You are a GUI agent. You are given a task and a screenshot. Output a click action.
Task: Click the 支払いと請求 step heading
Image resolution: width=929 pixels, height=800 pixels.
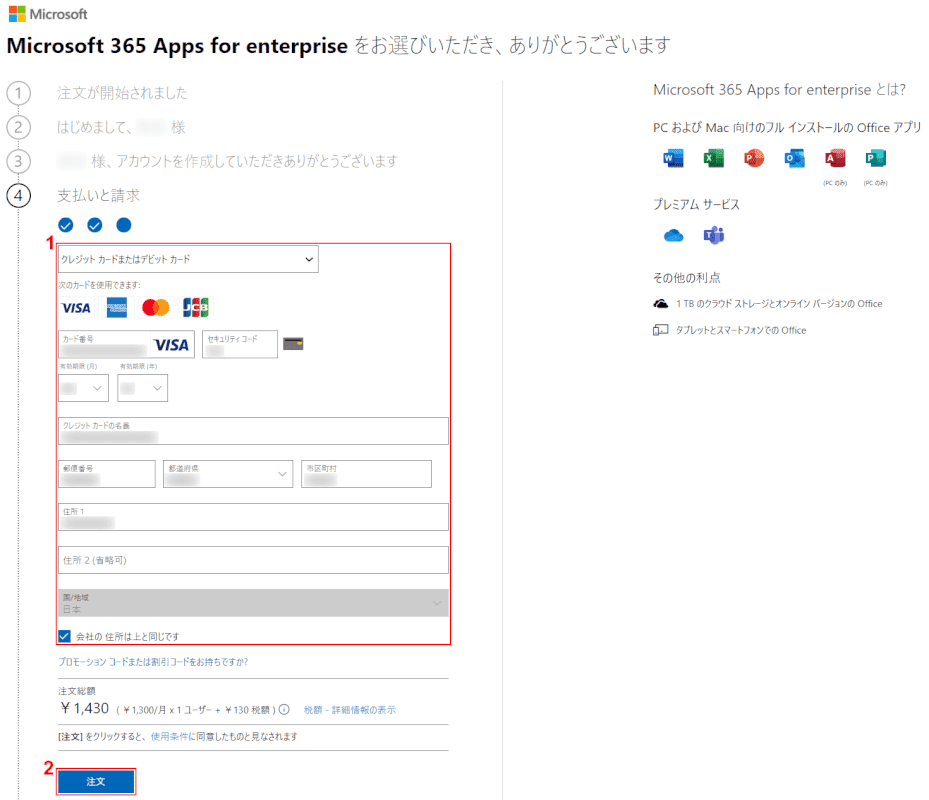click(x=98, y=196)
